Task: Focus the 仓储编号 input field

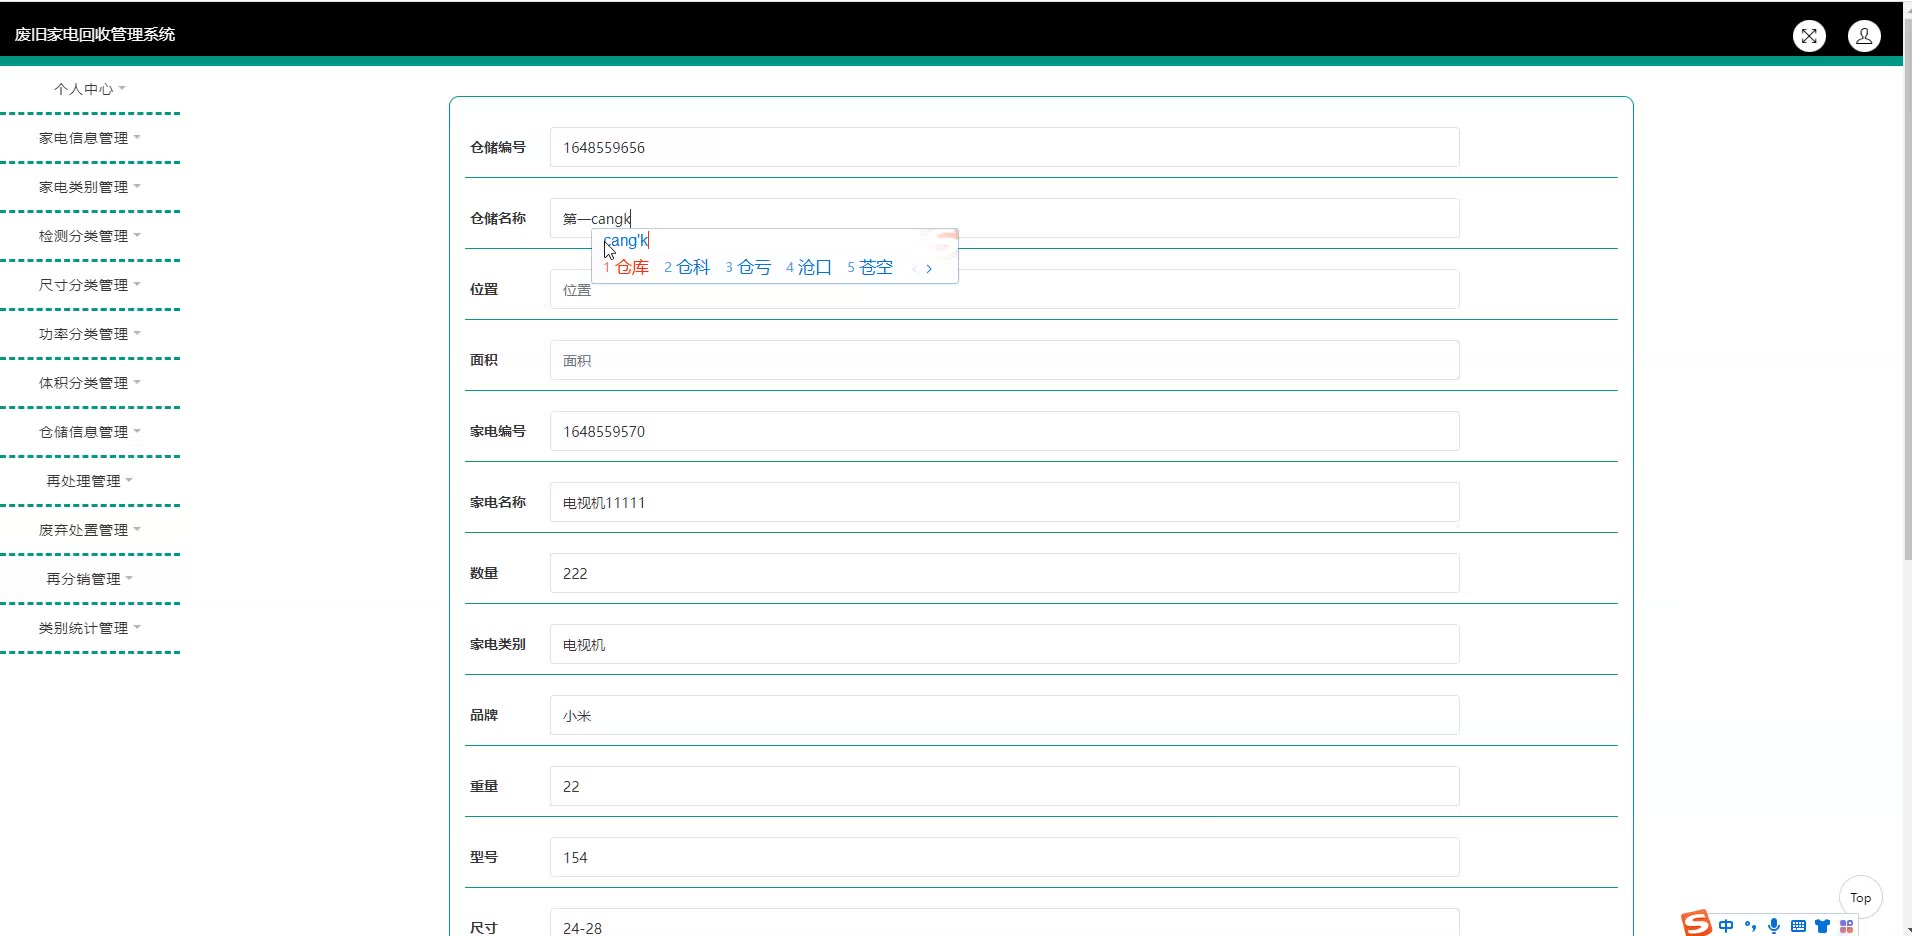Action: 1004,147
